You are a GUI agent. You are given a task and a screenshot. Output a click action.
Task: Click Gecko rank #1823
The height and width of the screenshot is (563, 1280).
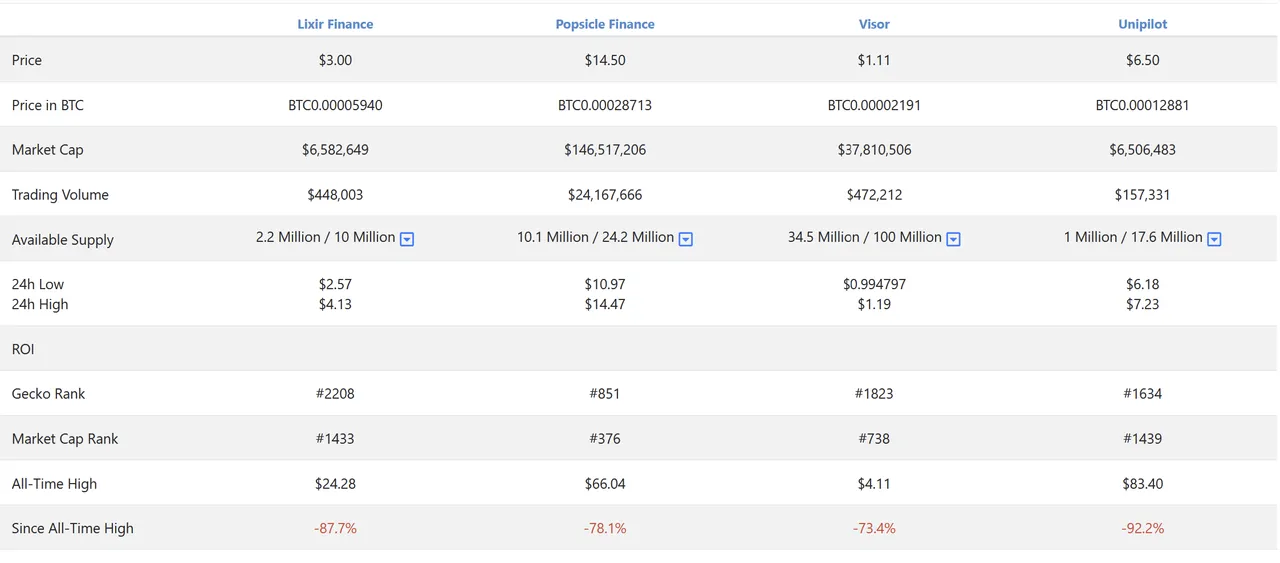(x=874, y=394)
